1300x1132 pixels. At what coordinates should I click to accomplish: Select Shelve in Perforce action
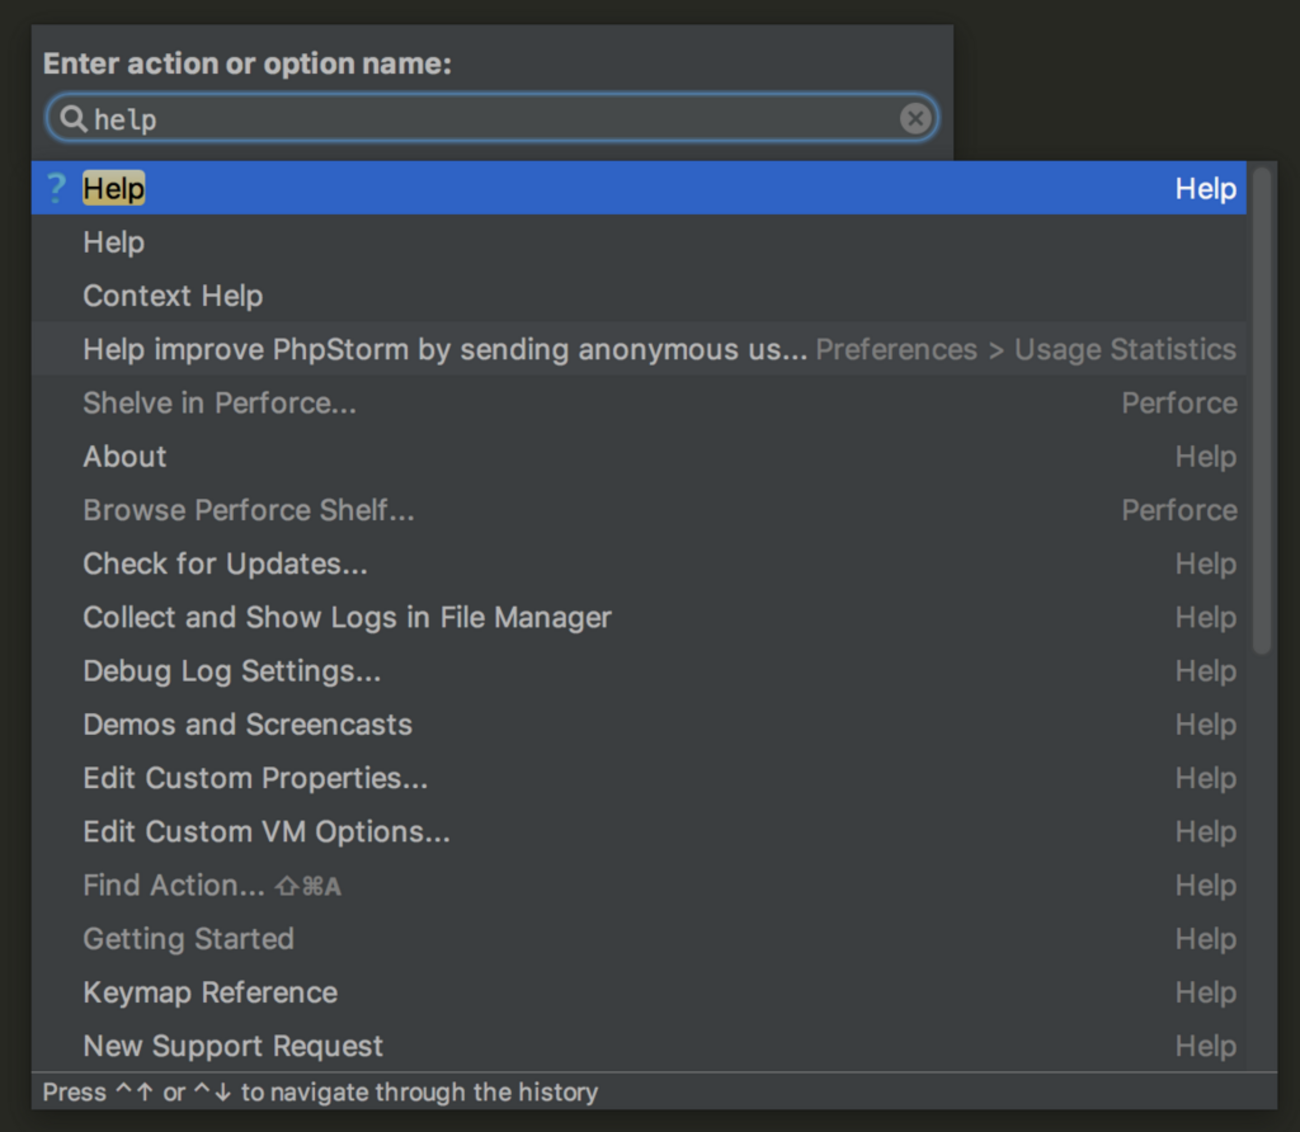[x=219, y=403]
